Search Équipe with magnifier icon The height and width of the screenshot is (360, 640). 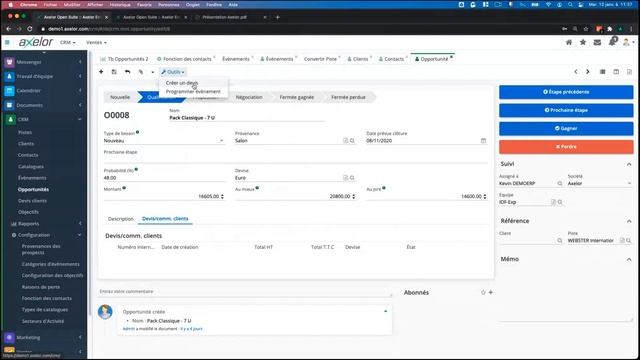560,202
